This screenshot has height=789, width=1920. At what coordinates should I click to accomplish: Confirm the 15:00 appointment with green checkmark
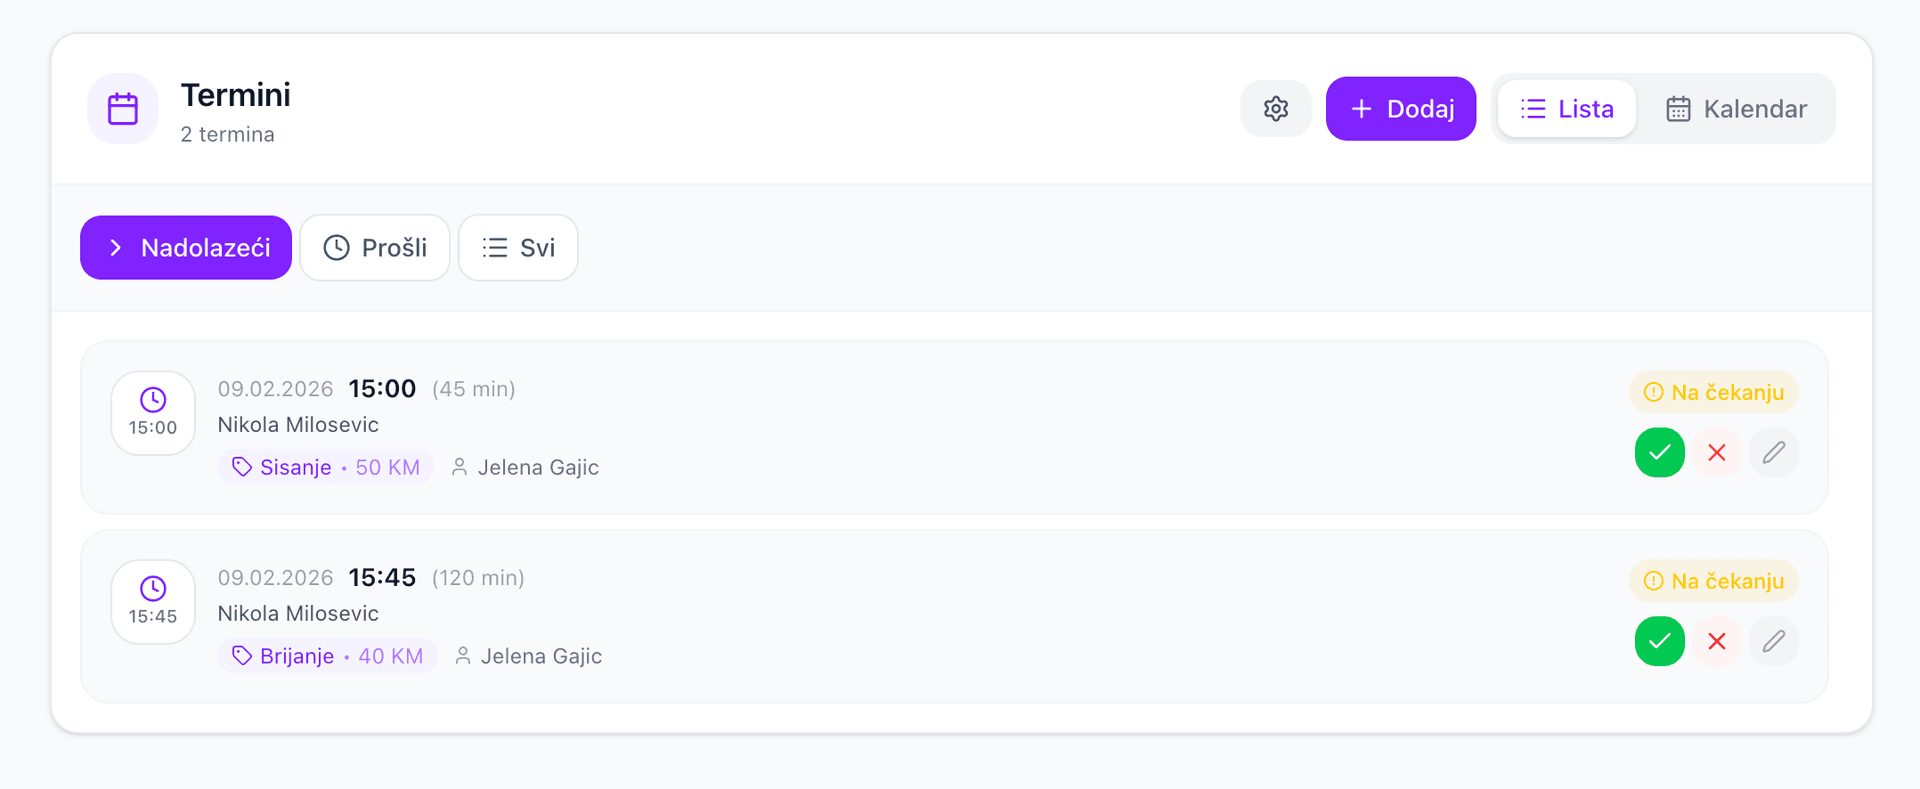coord(1659,453)
